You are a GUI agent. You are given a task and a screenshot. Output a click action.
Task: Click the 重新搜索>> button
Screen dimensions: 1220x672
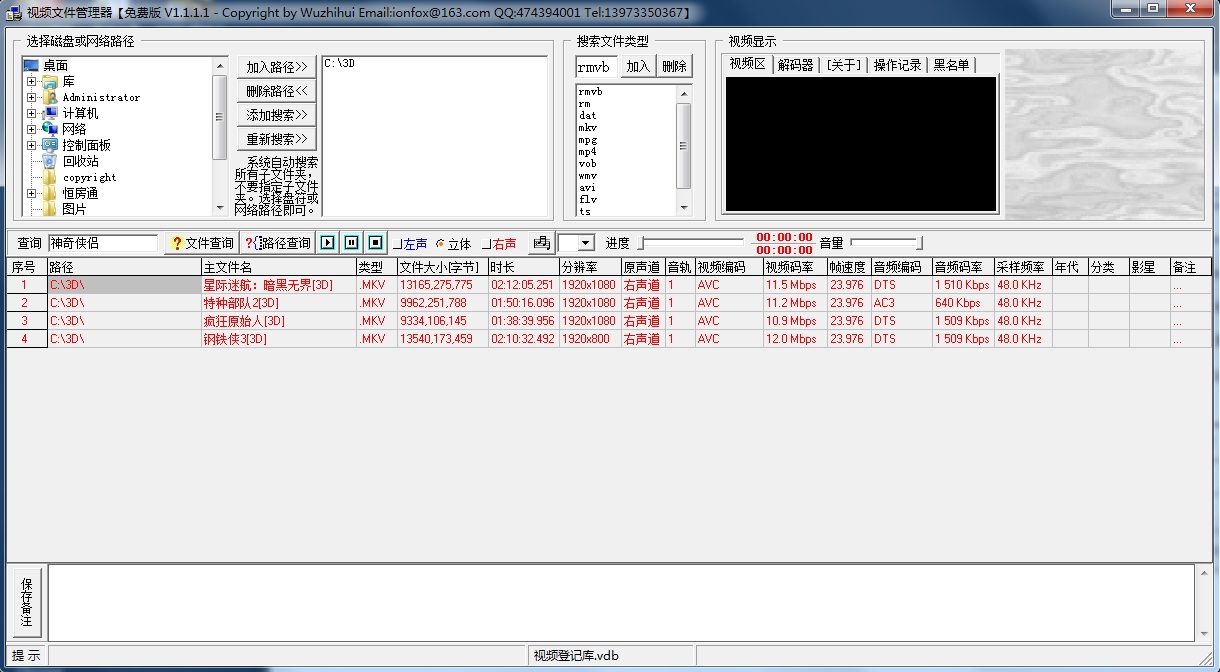click(x=276, y=139)
